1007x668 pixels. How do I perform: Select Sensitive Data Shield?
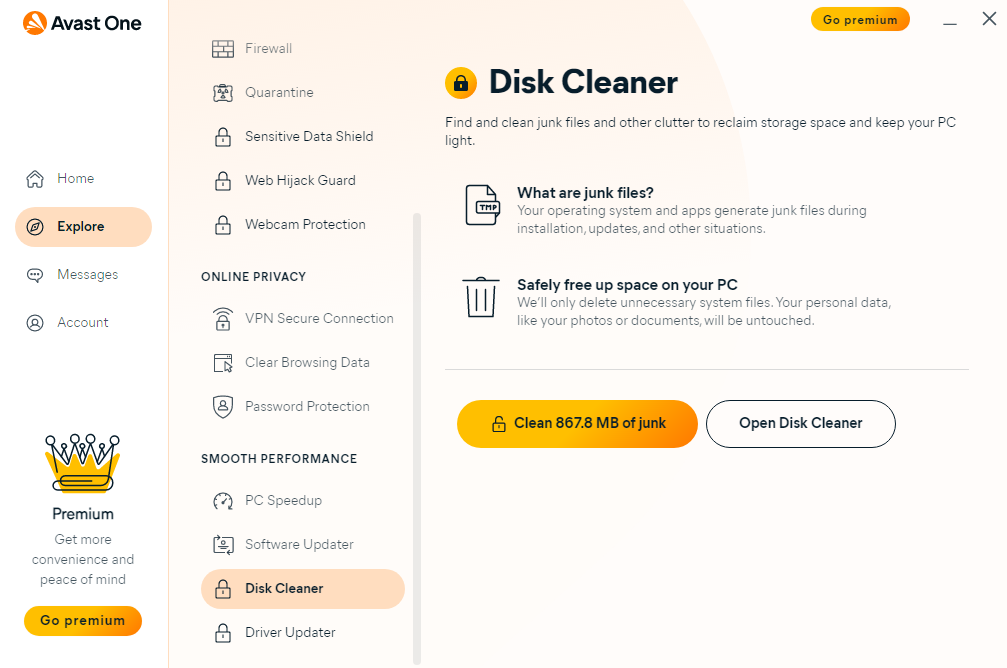(x=302, y=137)
